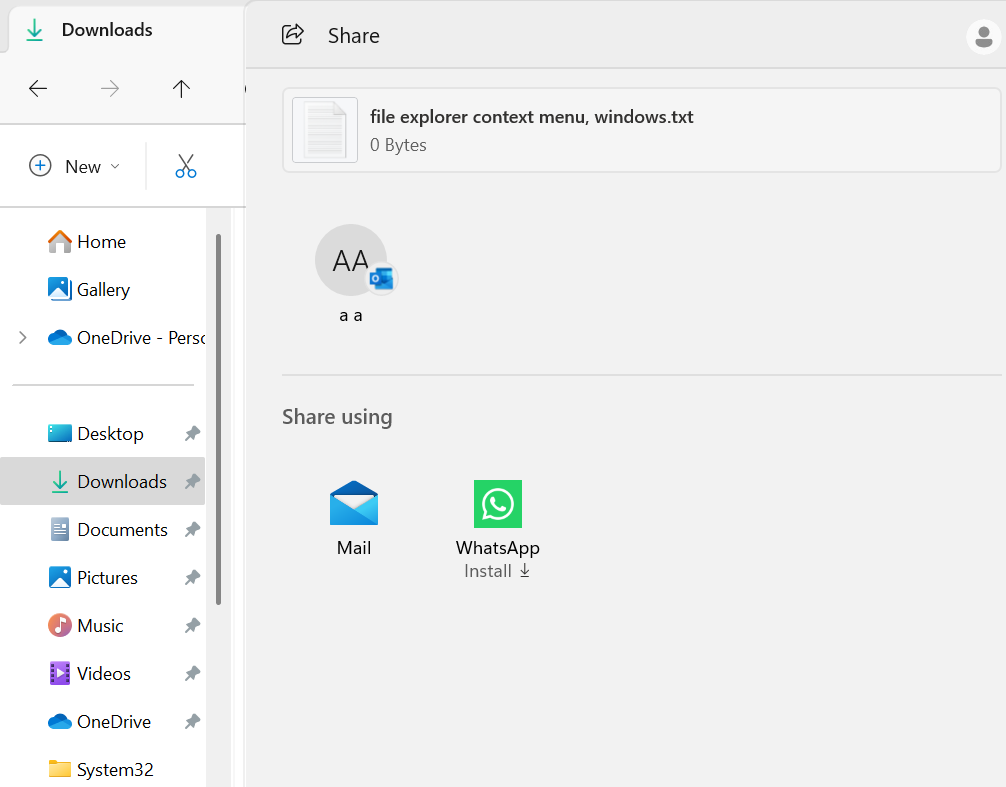
Task: Click WhatsApp Install link
Action: click(497, 571)
